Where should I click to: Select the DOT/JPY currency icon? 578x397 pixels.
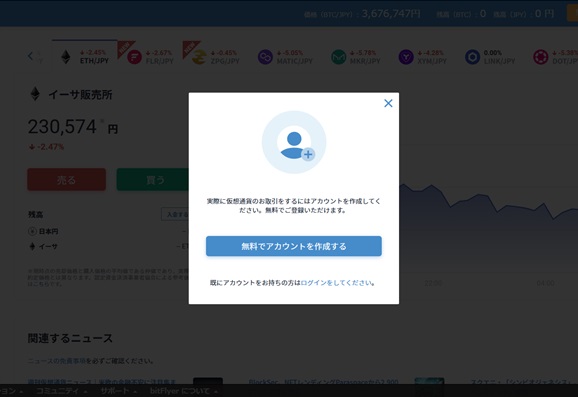tap(541, 57)
